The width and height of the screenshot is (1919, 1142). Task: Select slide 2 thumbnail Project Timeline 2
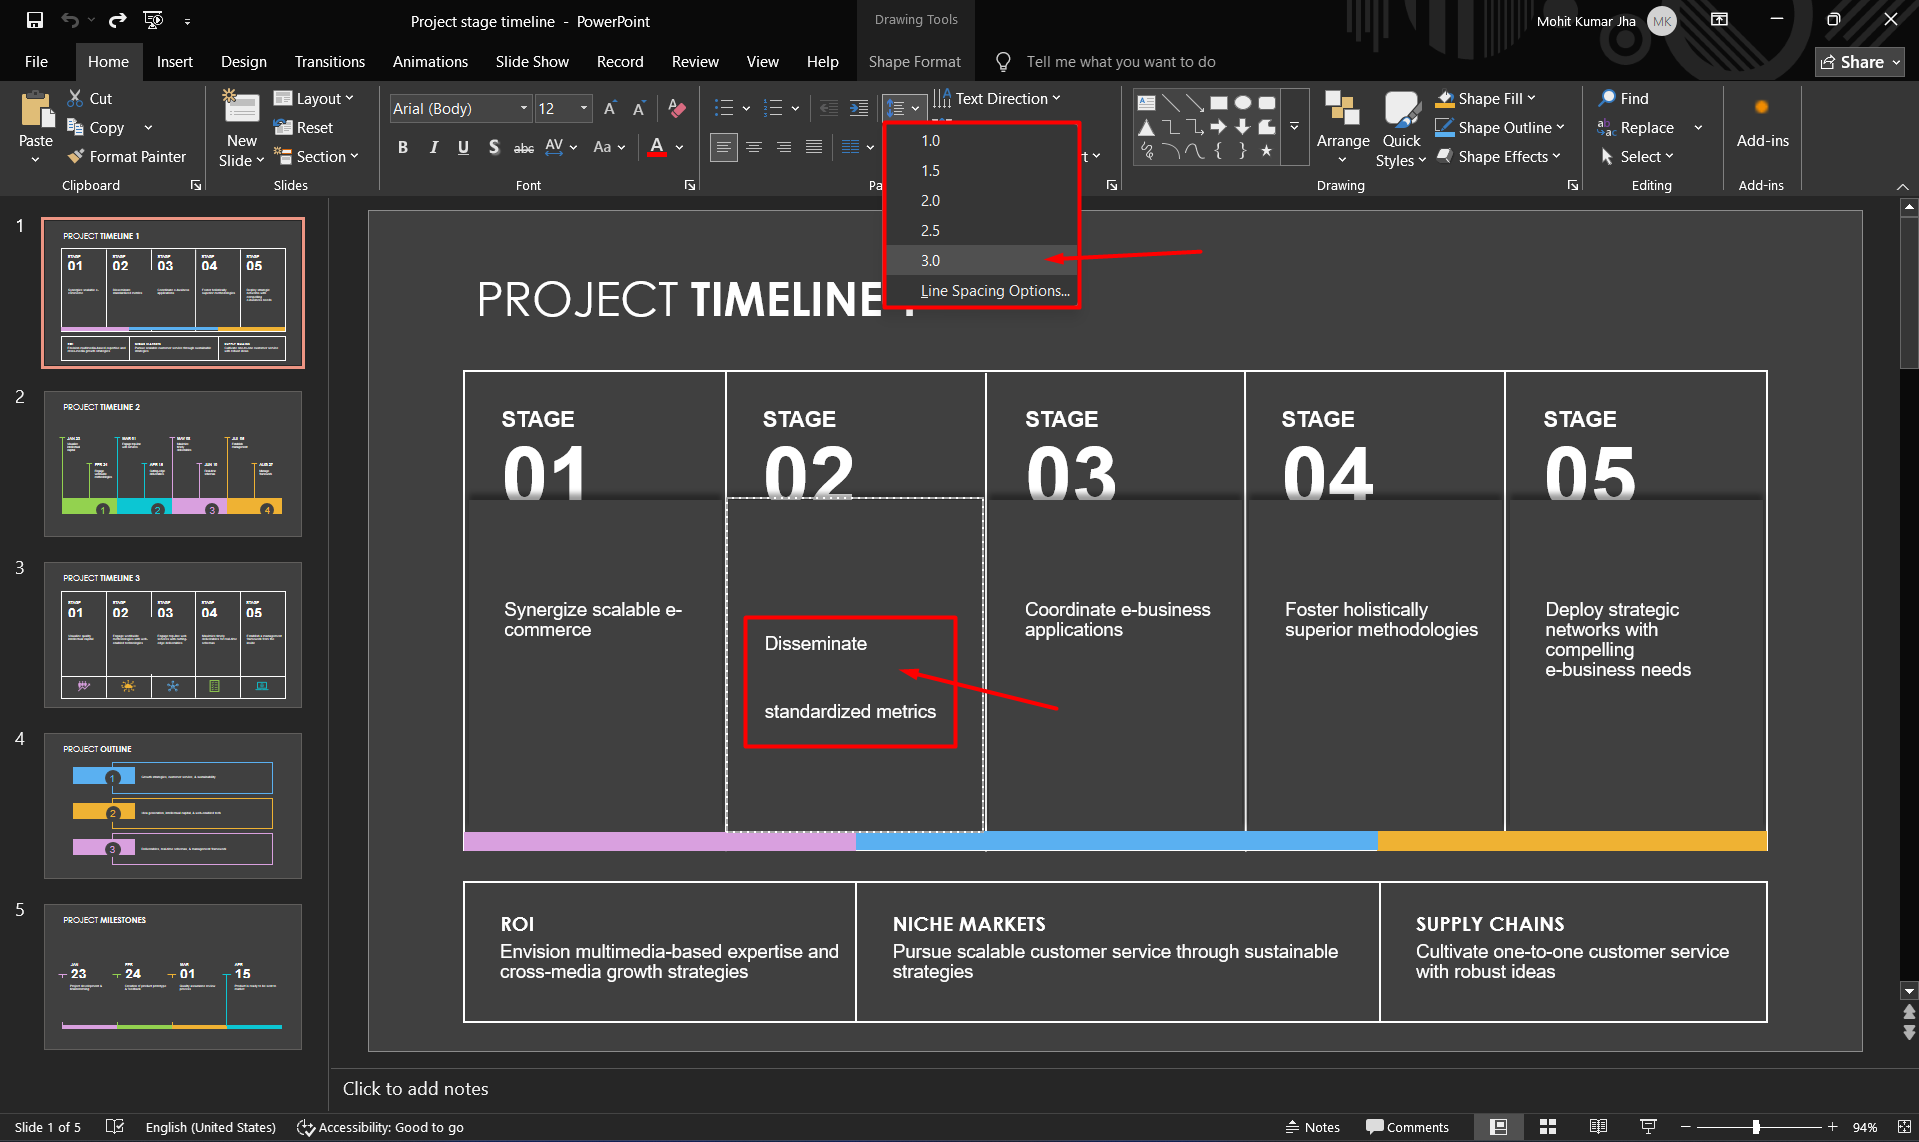[x=173, y=464]
